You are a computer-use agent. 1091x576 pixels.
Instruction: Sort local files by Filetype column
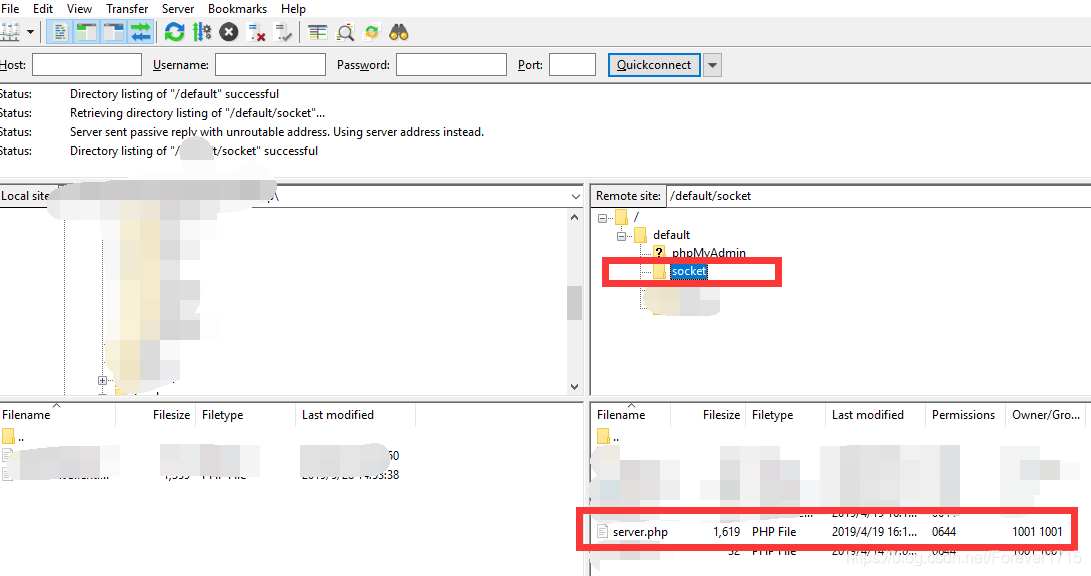point(246,415)
